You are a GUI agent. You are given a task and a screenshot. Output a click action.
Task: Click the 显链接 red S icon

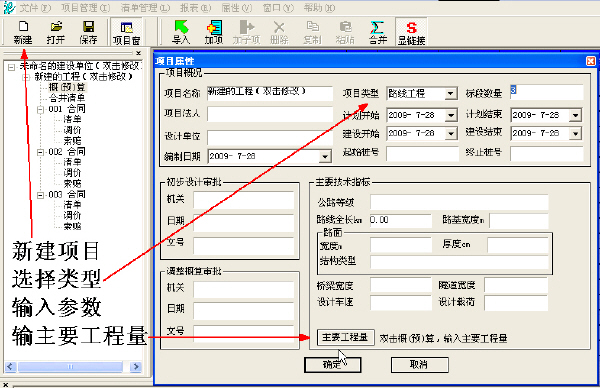[x=411, y=33]
